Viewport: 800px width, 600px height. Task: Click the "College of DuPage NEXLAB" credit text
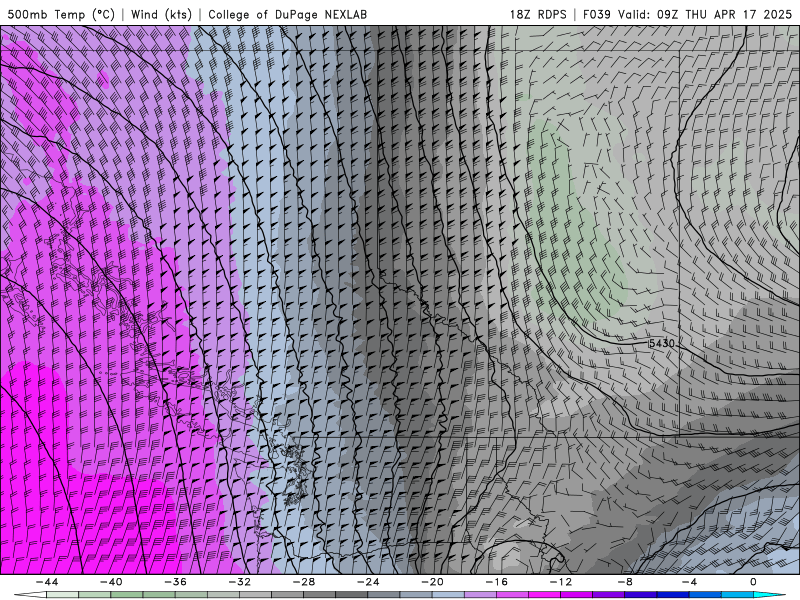[287, 14]
